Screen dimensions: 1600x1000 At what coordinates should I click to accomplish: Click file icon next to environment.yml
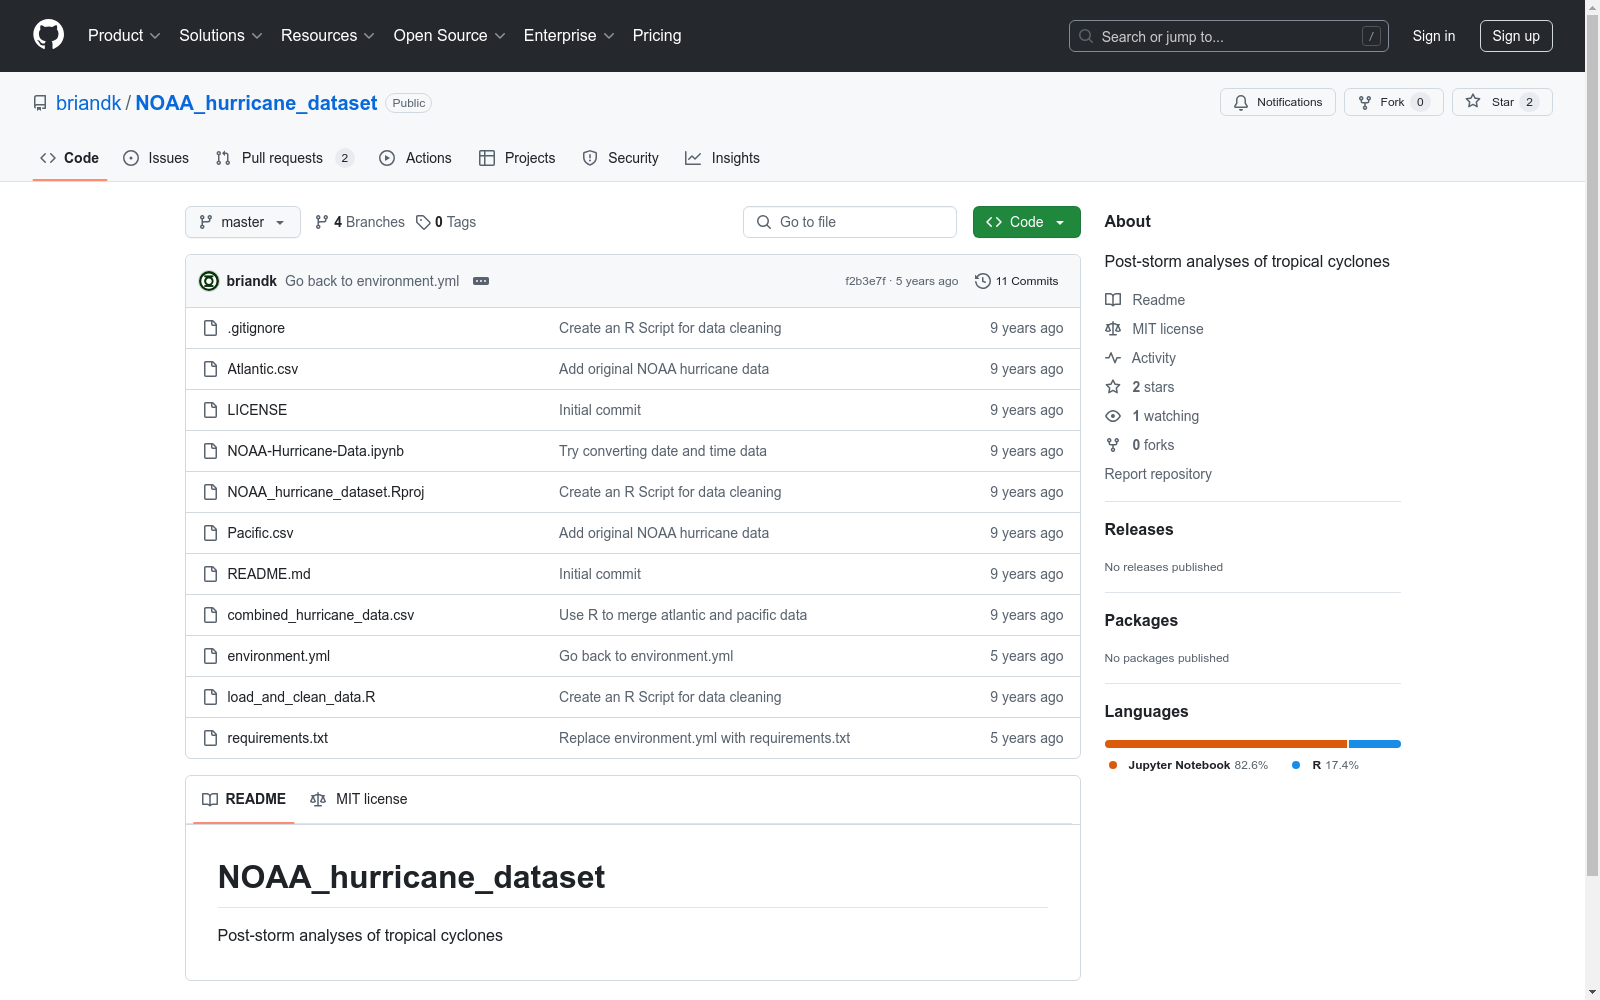click(210, 656)
